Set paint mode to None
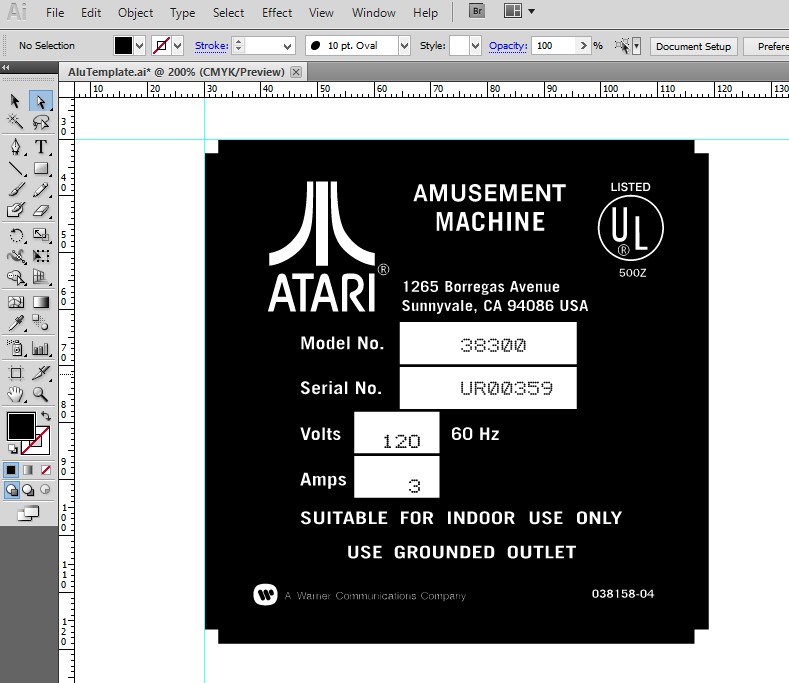This screenshot has width=789, height=683. 46,470
